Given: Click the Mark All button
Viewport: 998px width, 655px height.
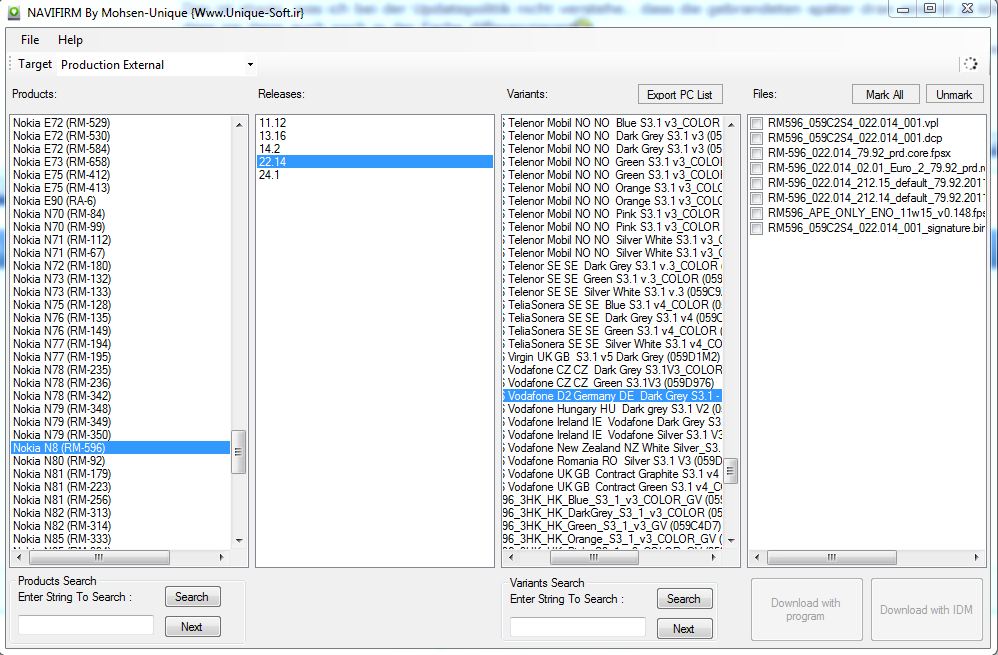Looking at the screenshot, I should click(885, 94).
